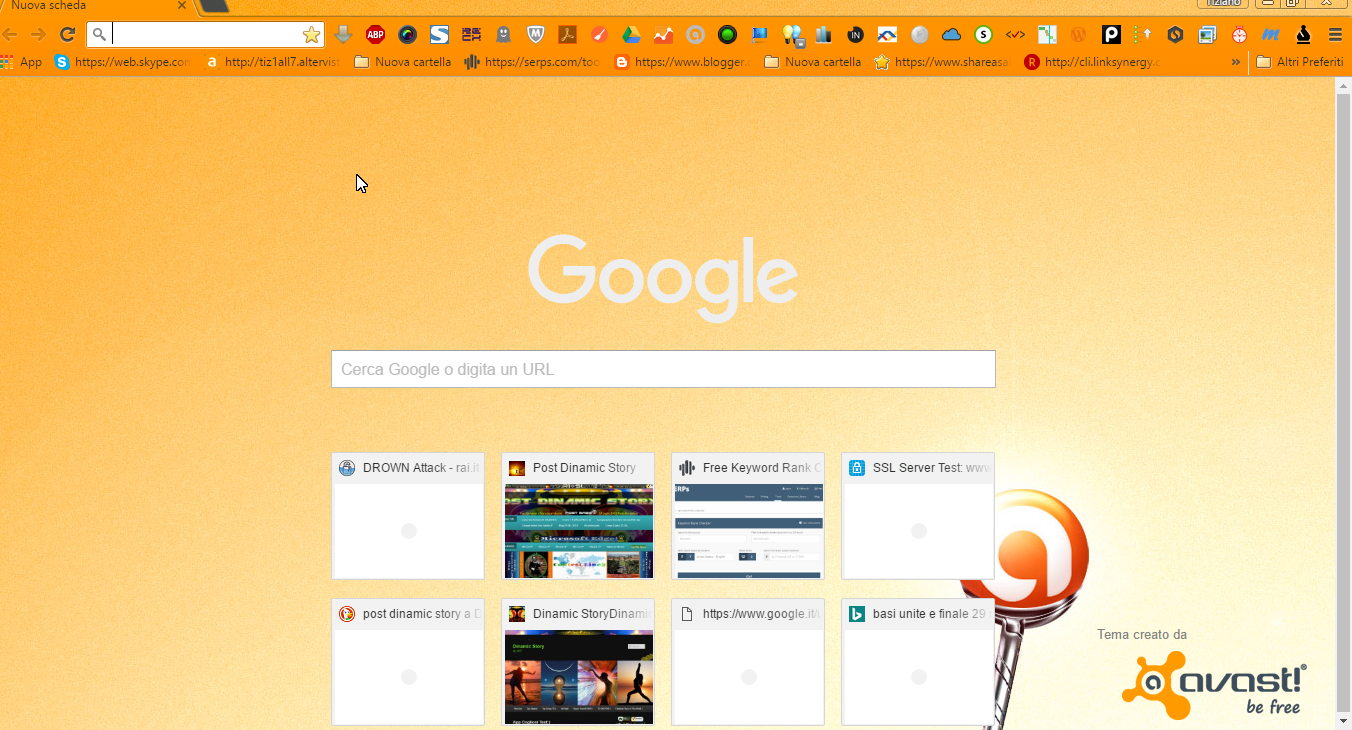This screenshot has width=1352, height=730.
Task: Open the post dinamic story DuckDuckGo tile
Action: (408, 662)
